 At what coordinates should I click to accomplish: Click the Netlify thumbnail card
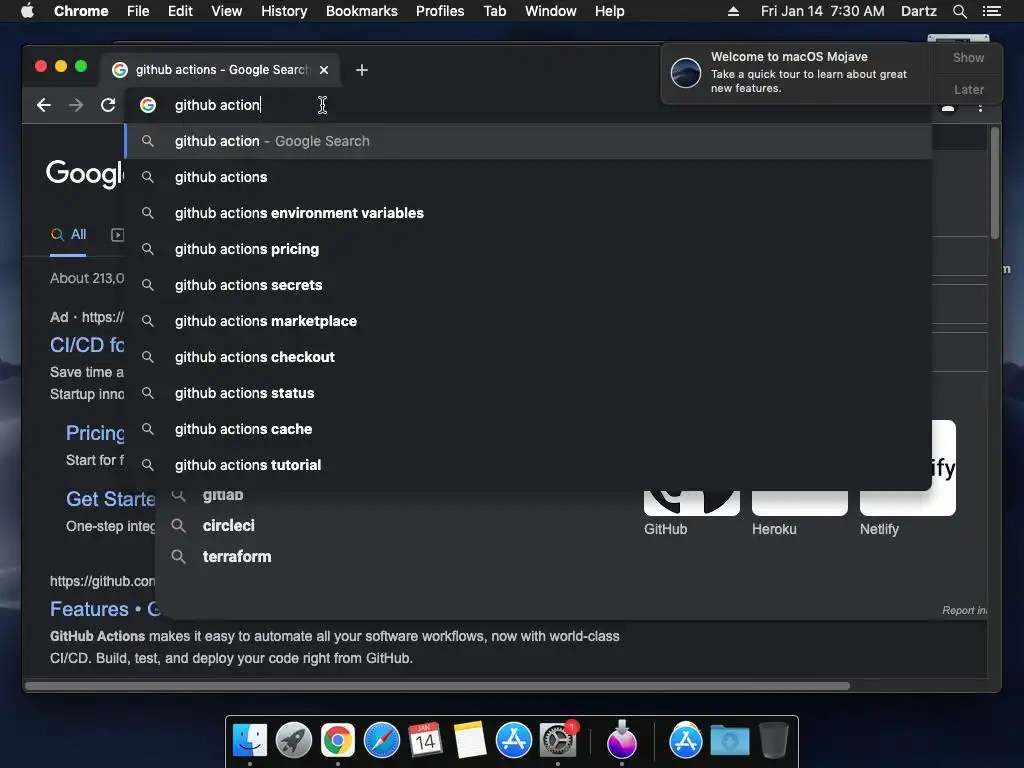tap(908, 503)
